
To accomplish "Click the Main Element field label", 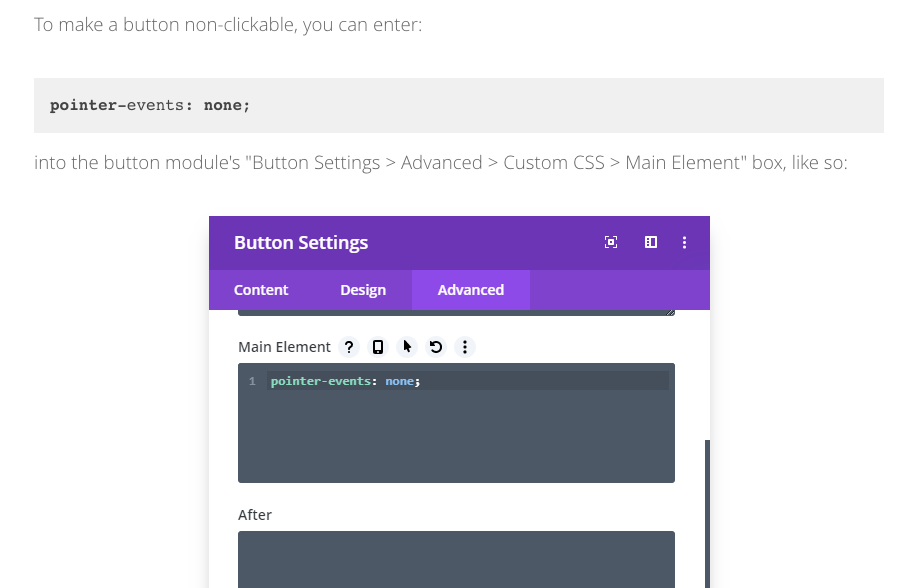I will (x=284, y=347).
